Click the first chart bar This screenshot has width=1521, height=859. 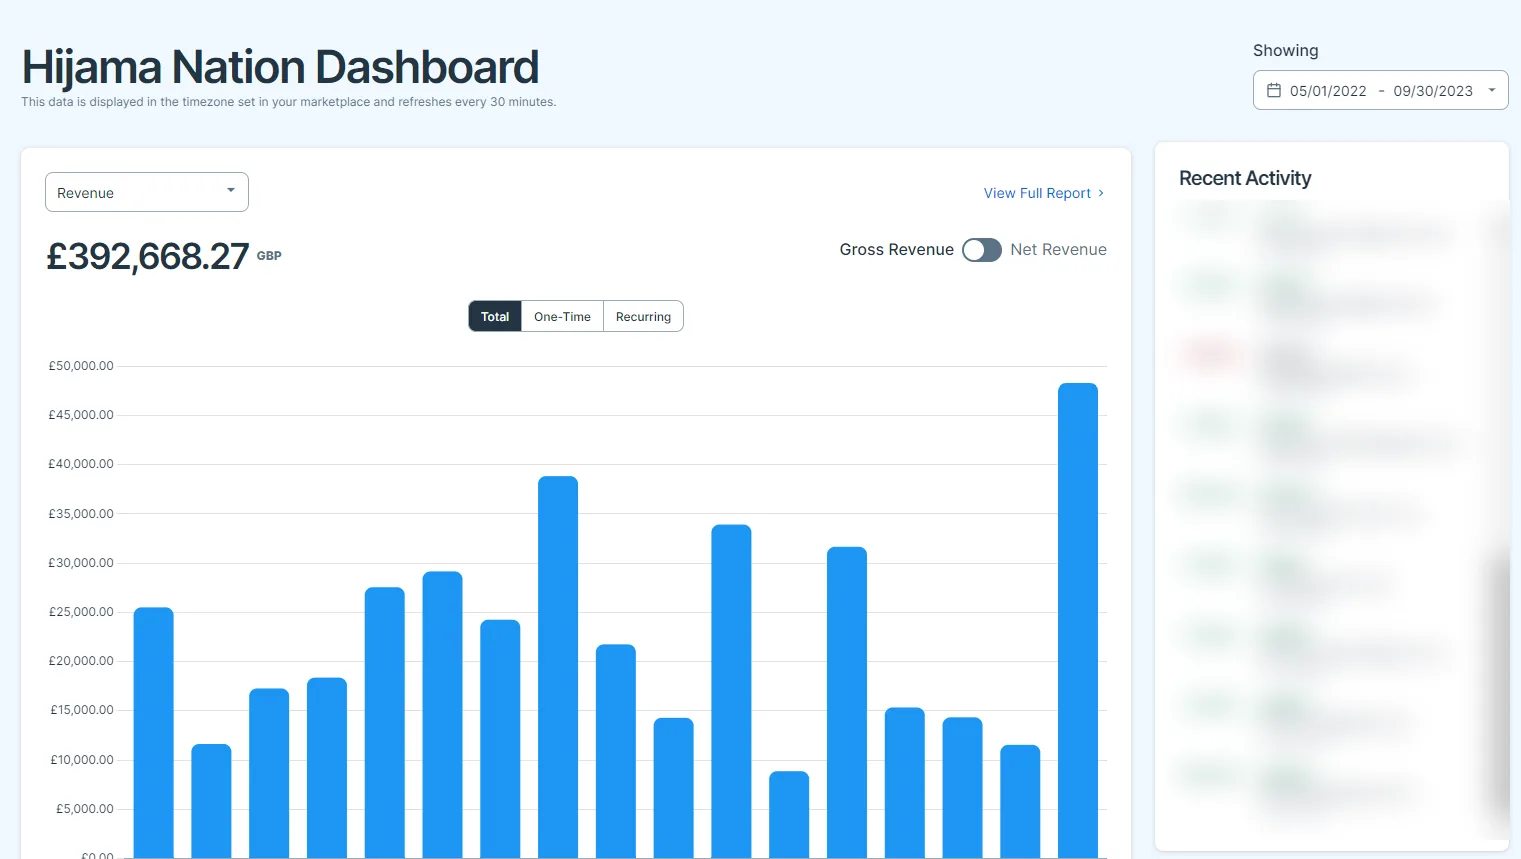coord(154,732)
